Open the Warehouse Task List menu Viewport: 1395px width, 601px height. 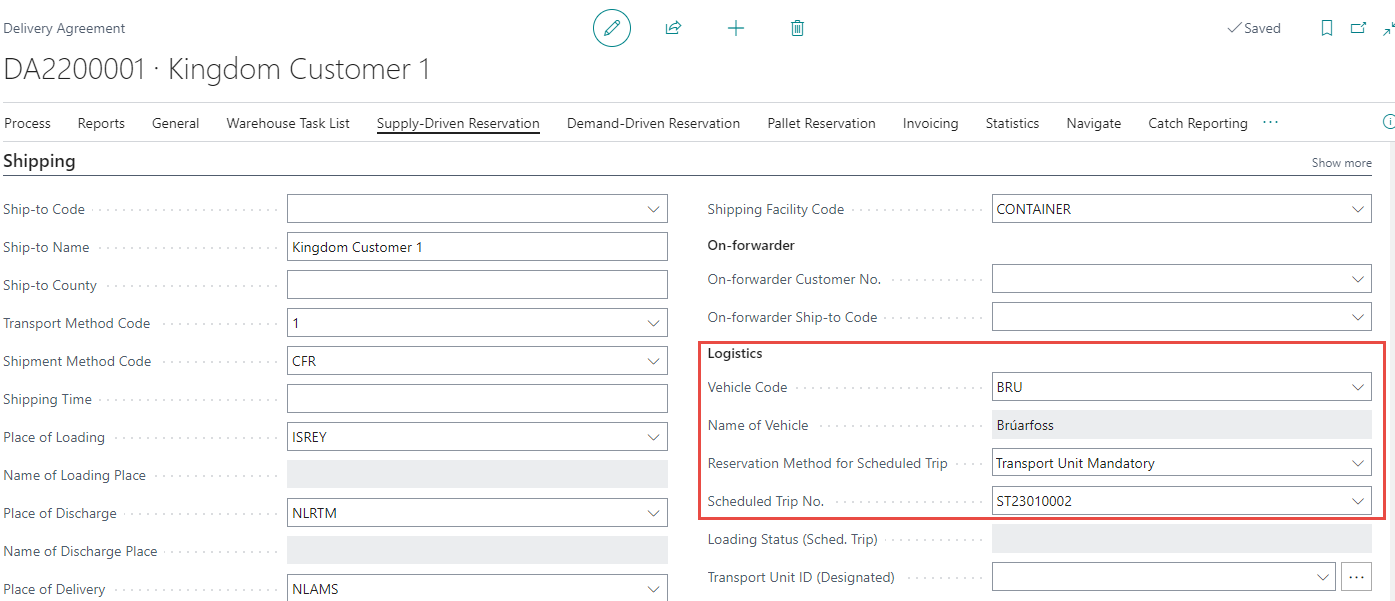point(288,123)
